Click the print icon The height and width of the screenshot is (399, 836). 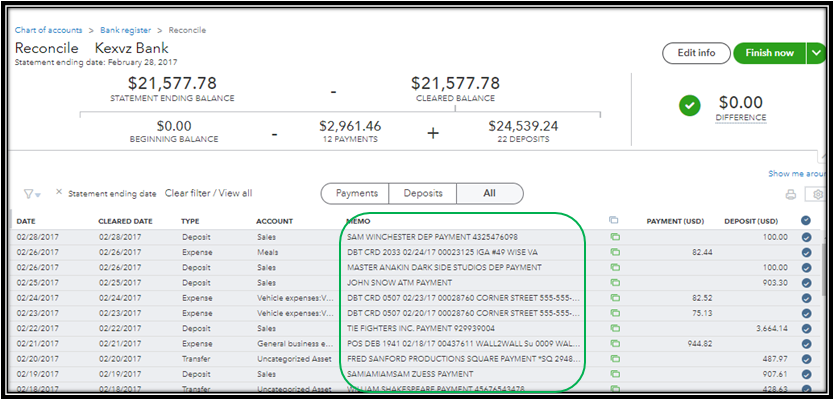click(x=791, y=195)
